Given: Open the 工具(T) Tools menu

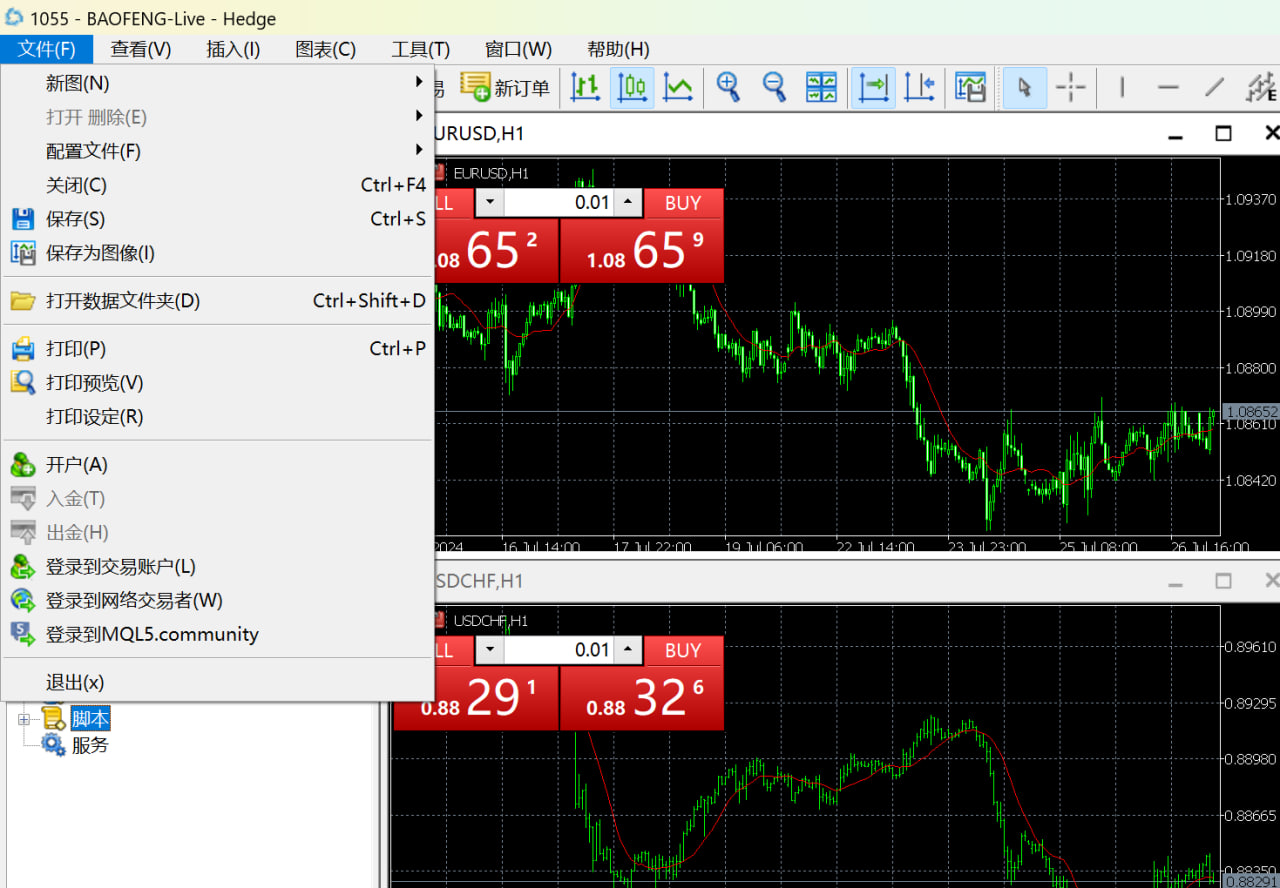Looking at the screenshot, I should click(421, 49).
